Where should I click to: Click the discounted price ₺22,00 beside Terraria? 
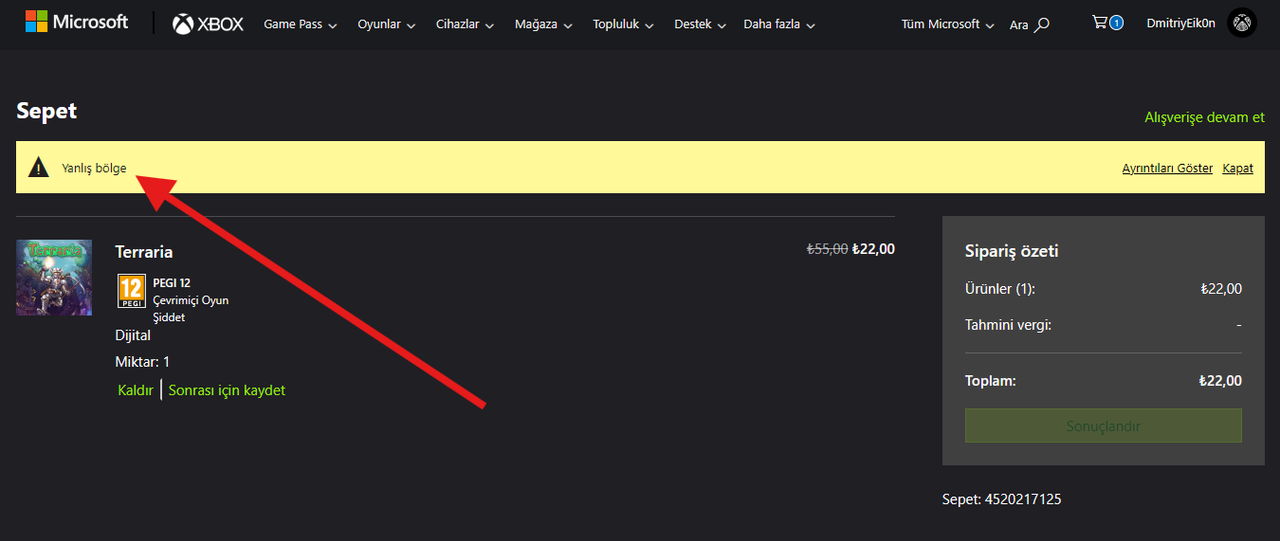(874, 249)
